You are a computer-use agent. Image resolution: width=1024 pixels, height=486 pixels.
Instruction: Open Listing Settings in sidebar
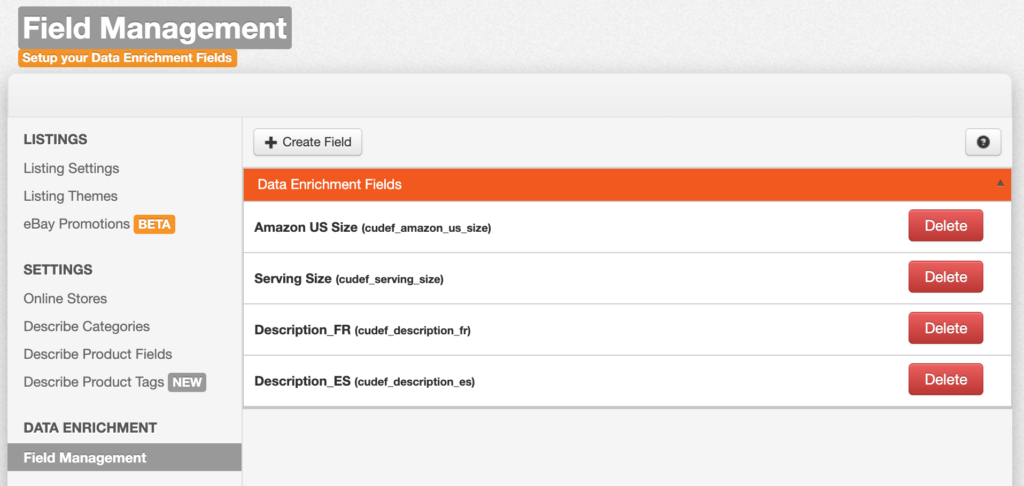(71, 168)
